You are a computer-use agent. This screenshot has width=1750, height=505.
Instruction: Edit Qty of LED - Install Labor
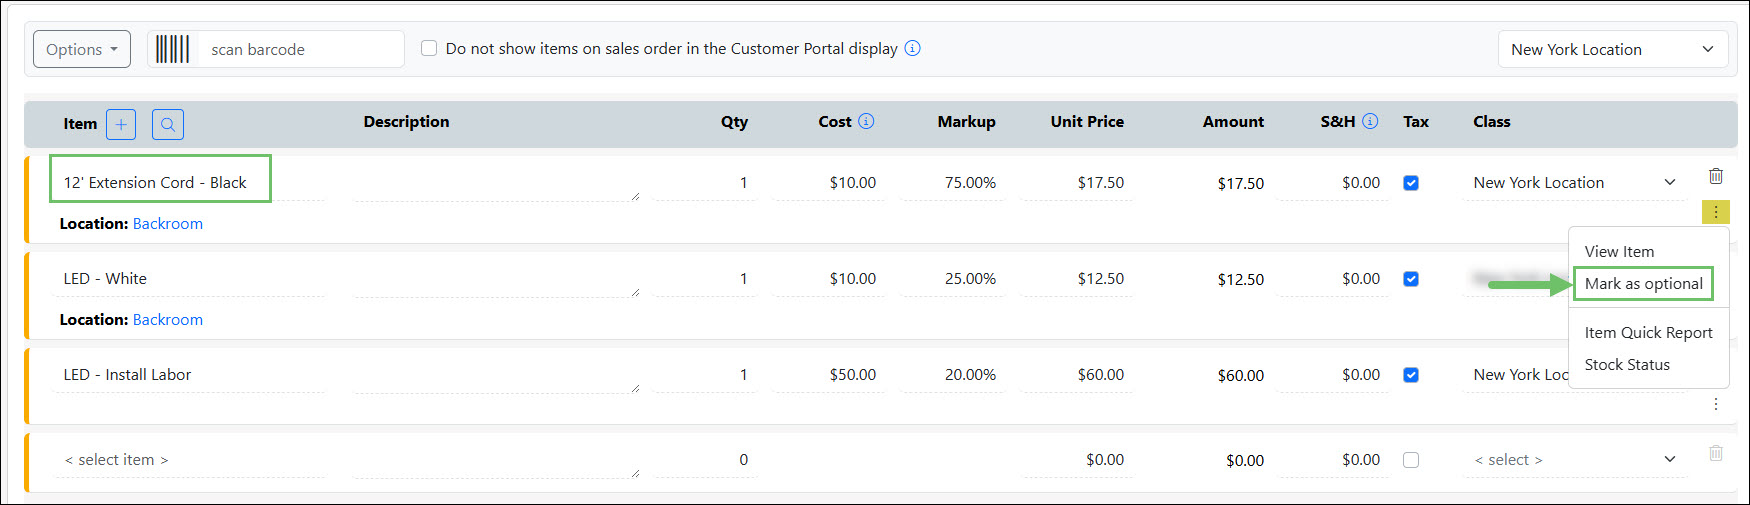pos(706,375)
